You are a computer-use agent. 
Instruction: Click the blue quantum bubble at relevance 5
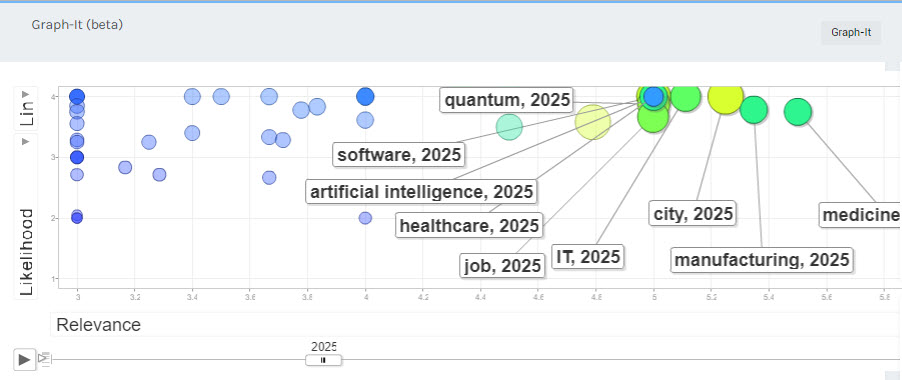tap(653, 97)
